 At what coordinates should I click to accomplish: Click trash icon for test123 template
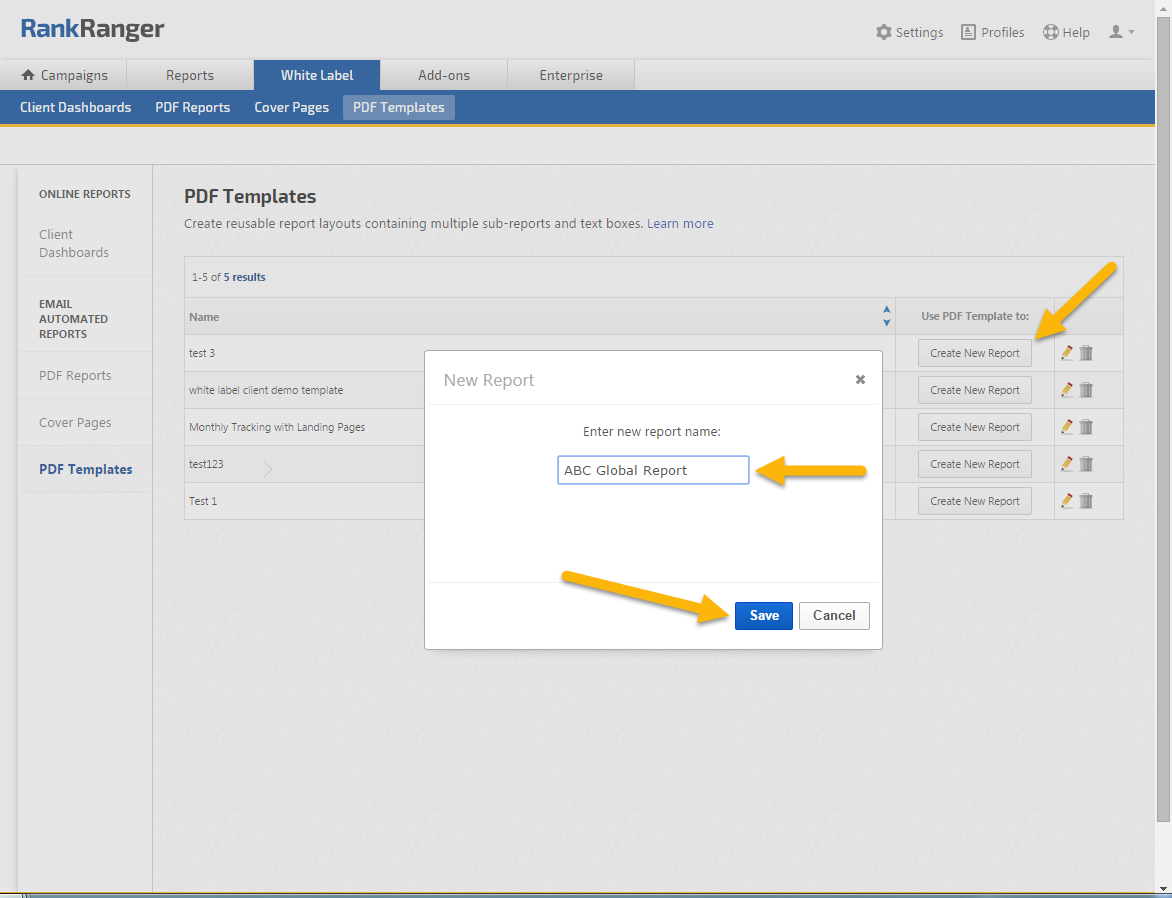pyautogui.click(x=1086, y=464)
